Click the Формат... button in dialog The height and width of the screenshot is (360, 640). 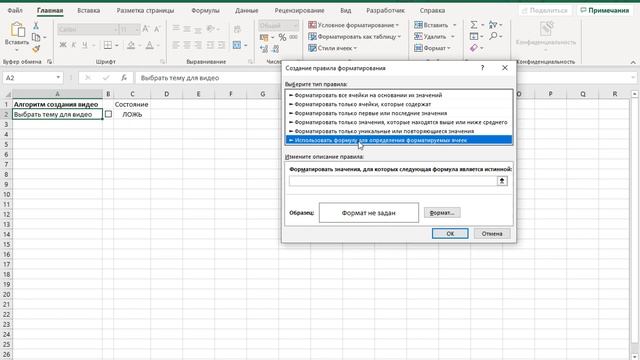(442, 213)
